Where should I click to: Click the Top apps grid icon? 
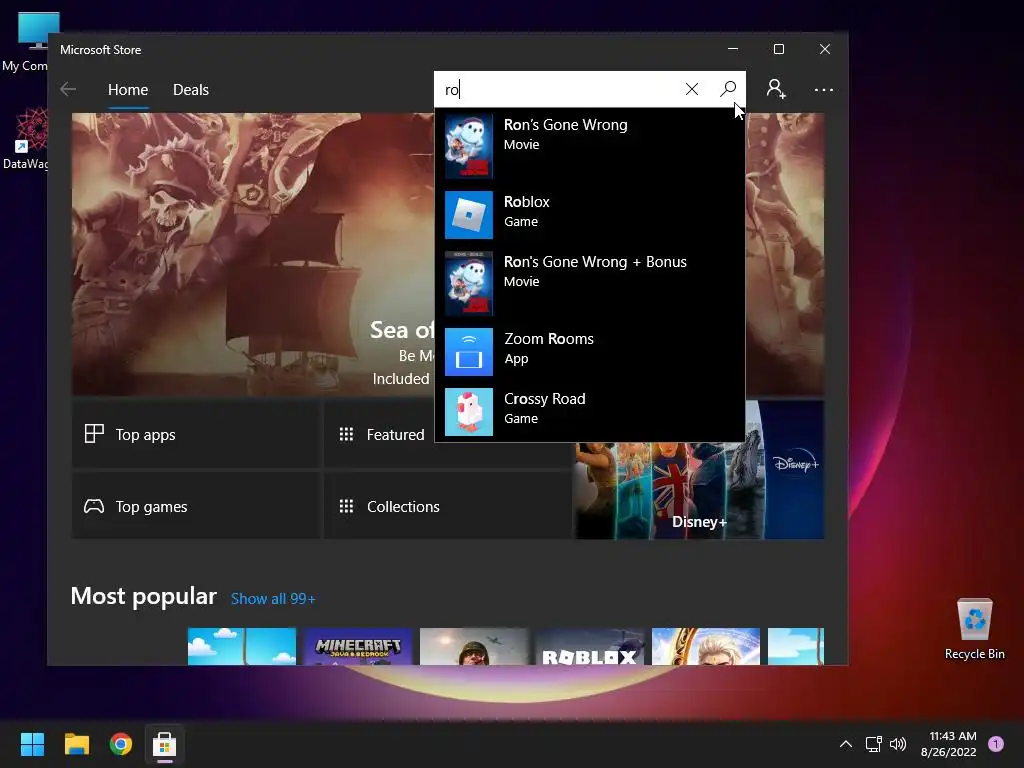94,434
